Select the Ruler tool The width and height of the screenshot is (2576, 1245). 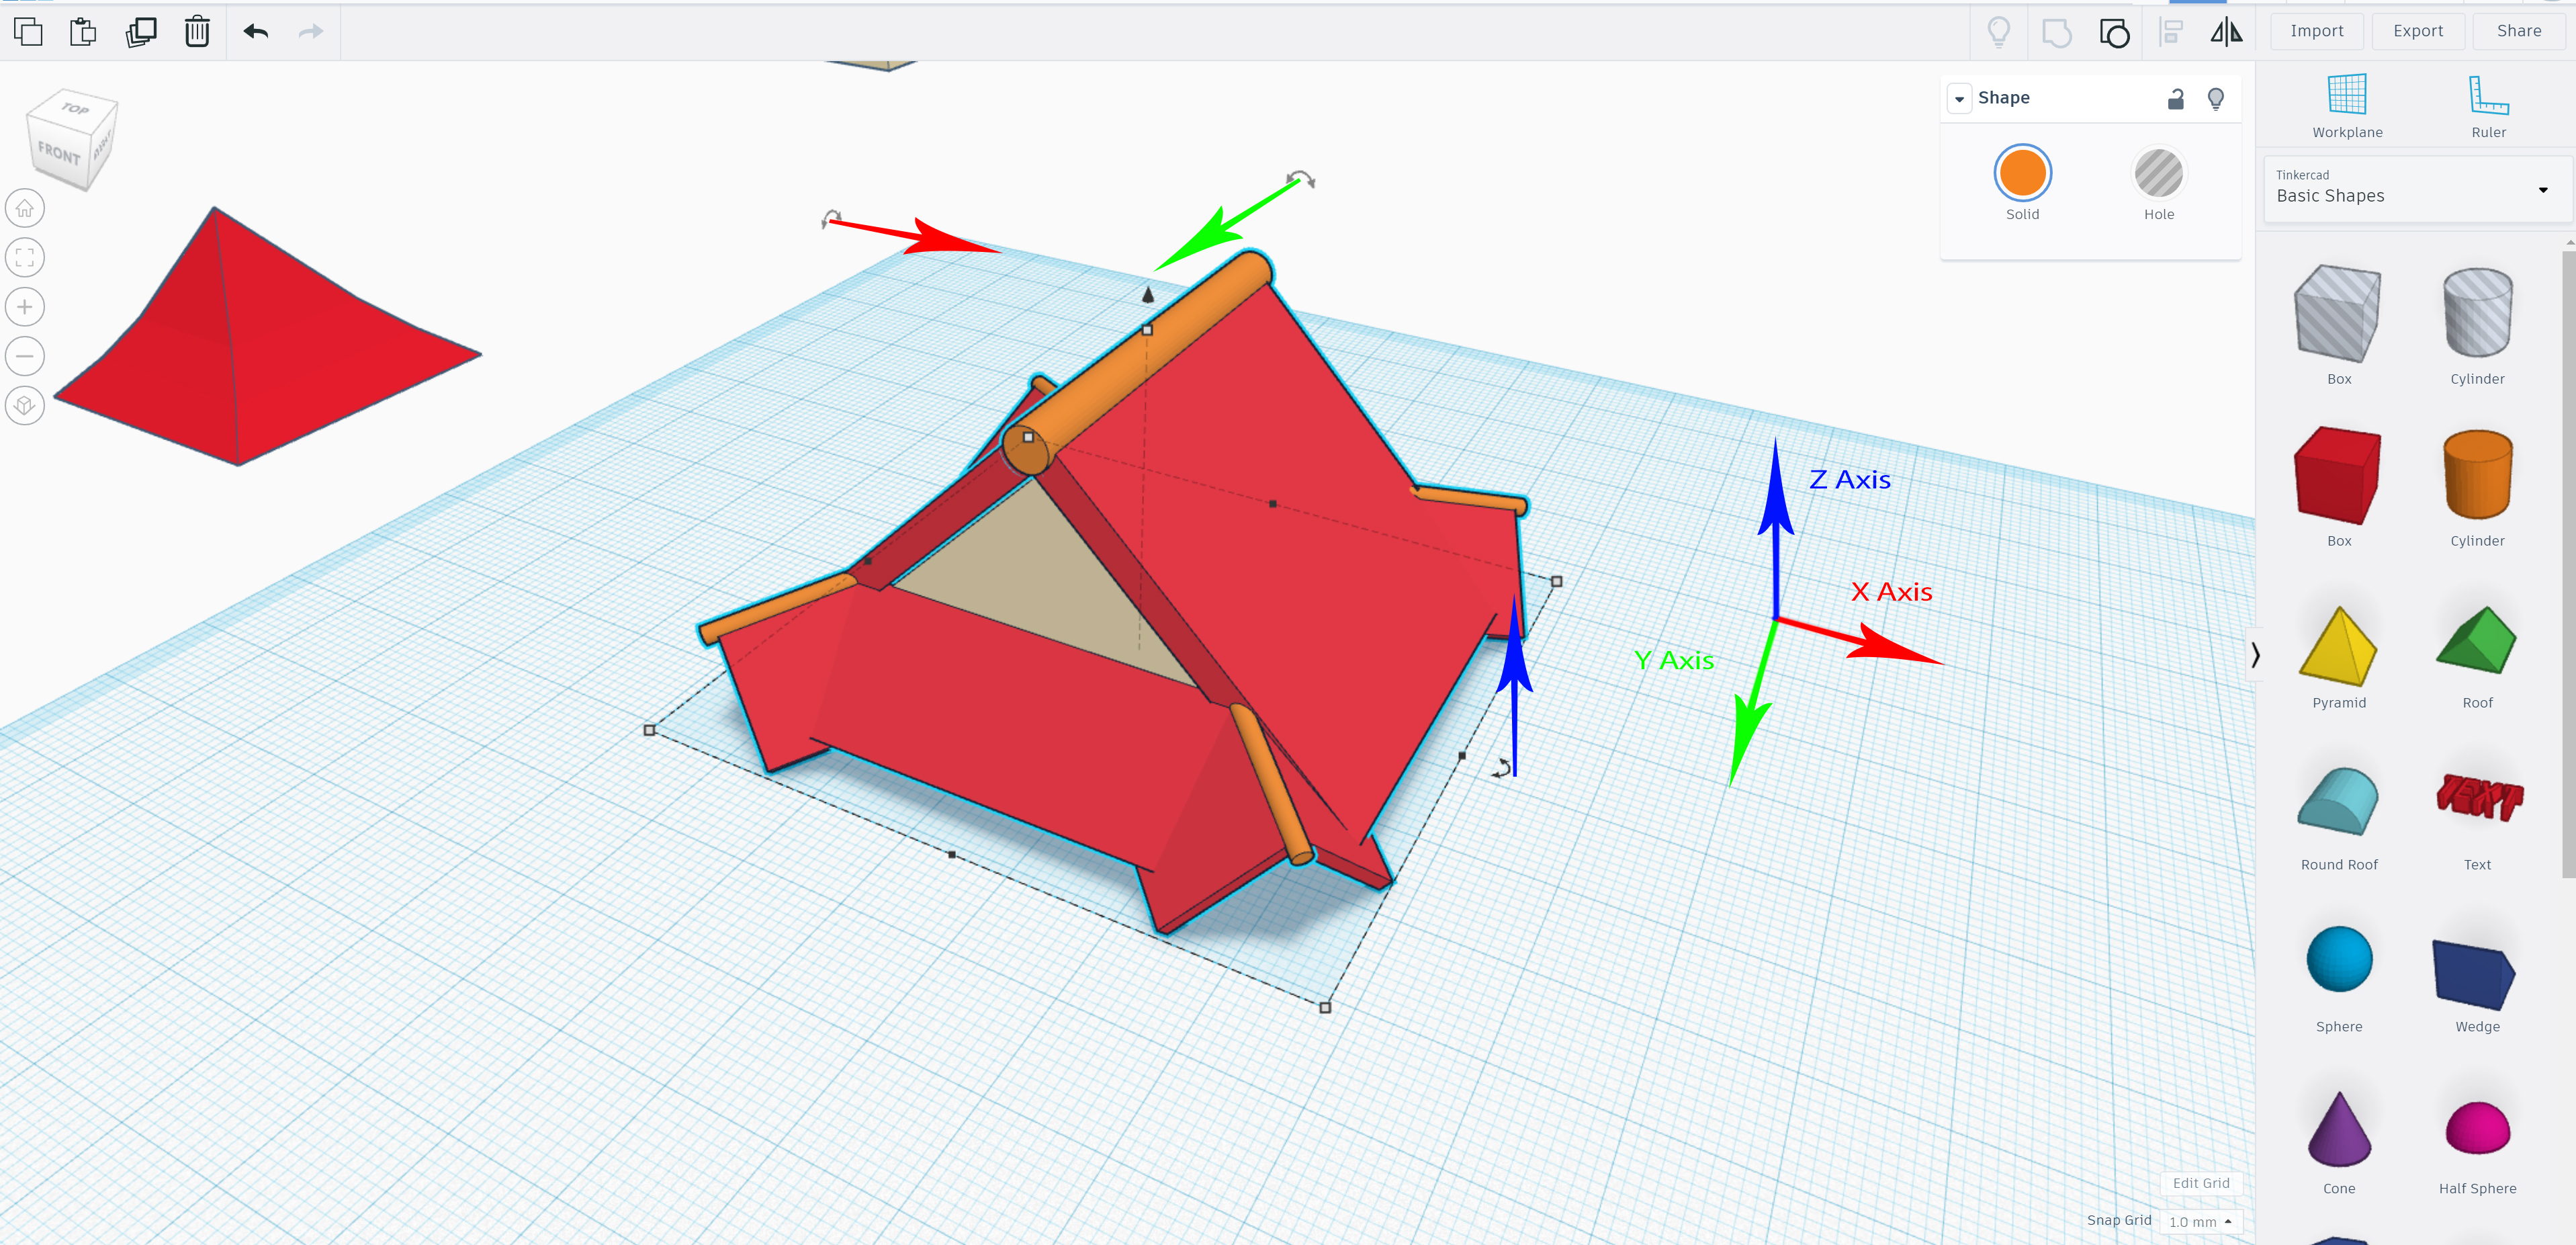pos(2488,105)
